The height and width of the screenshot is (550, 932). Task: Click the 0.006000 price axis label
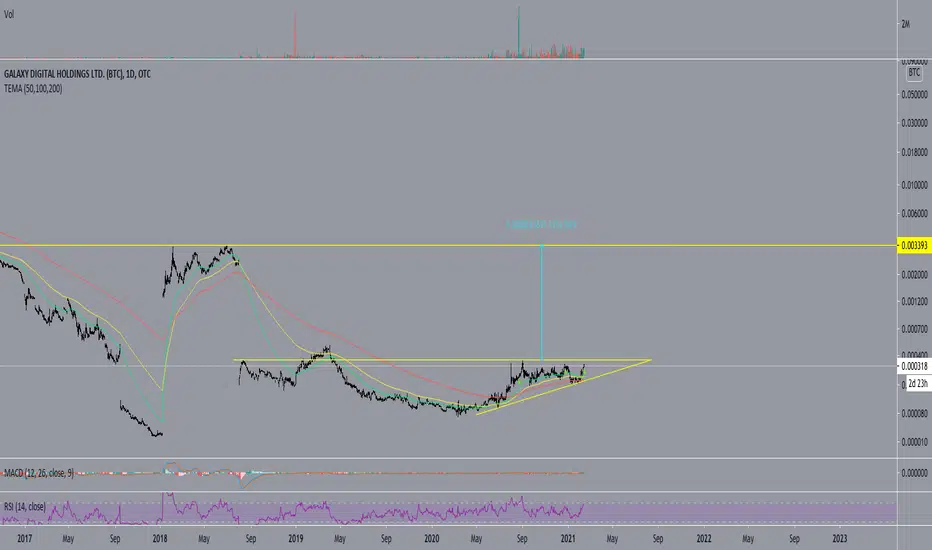(x=914, y=213)
